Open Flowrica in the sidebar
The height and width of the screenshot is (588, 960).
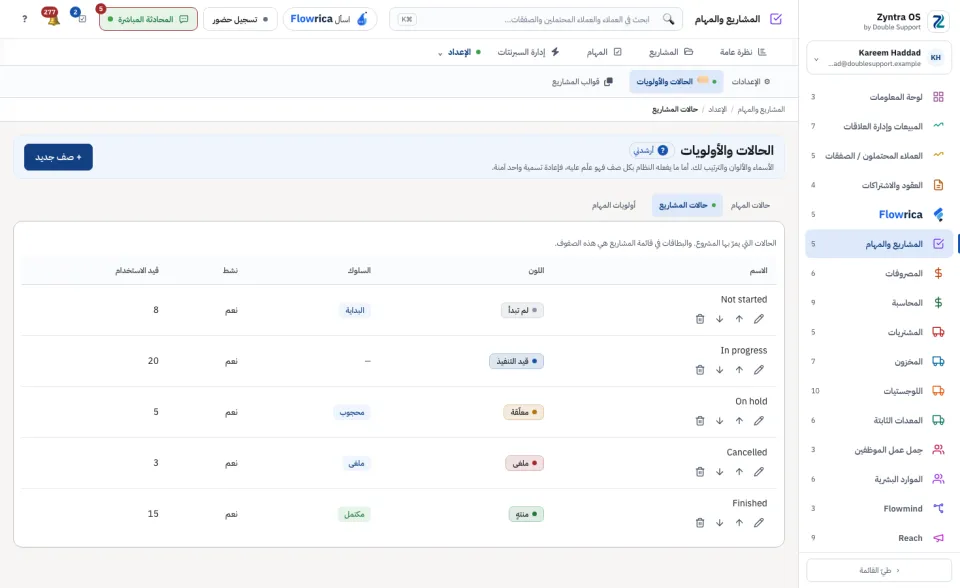[879, 214]
